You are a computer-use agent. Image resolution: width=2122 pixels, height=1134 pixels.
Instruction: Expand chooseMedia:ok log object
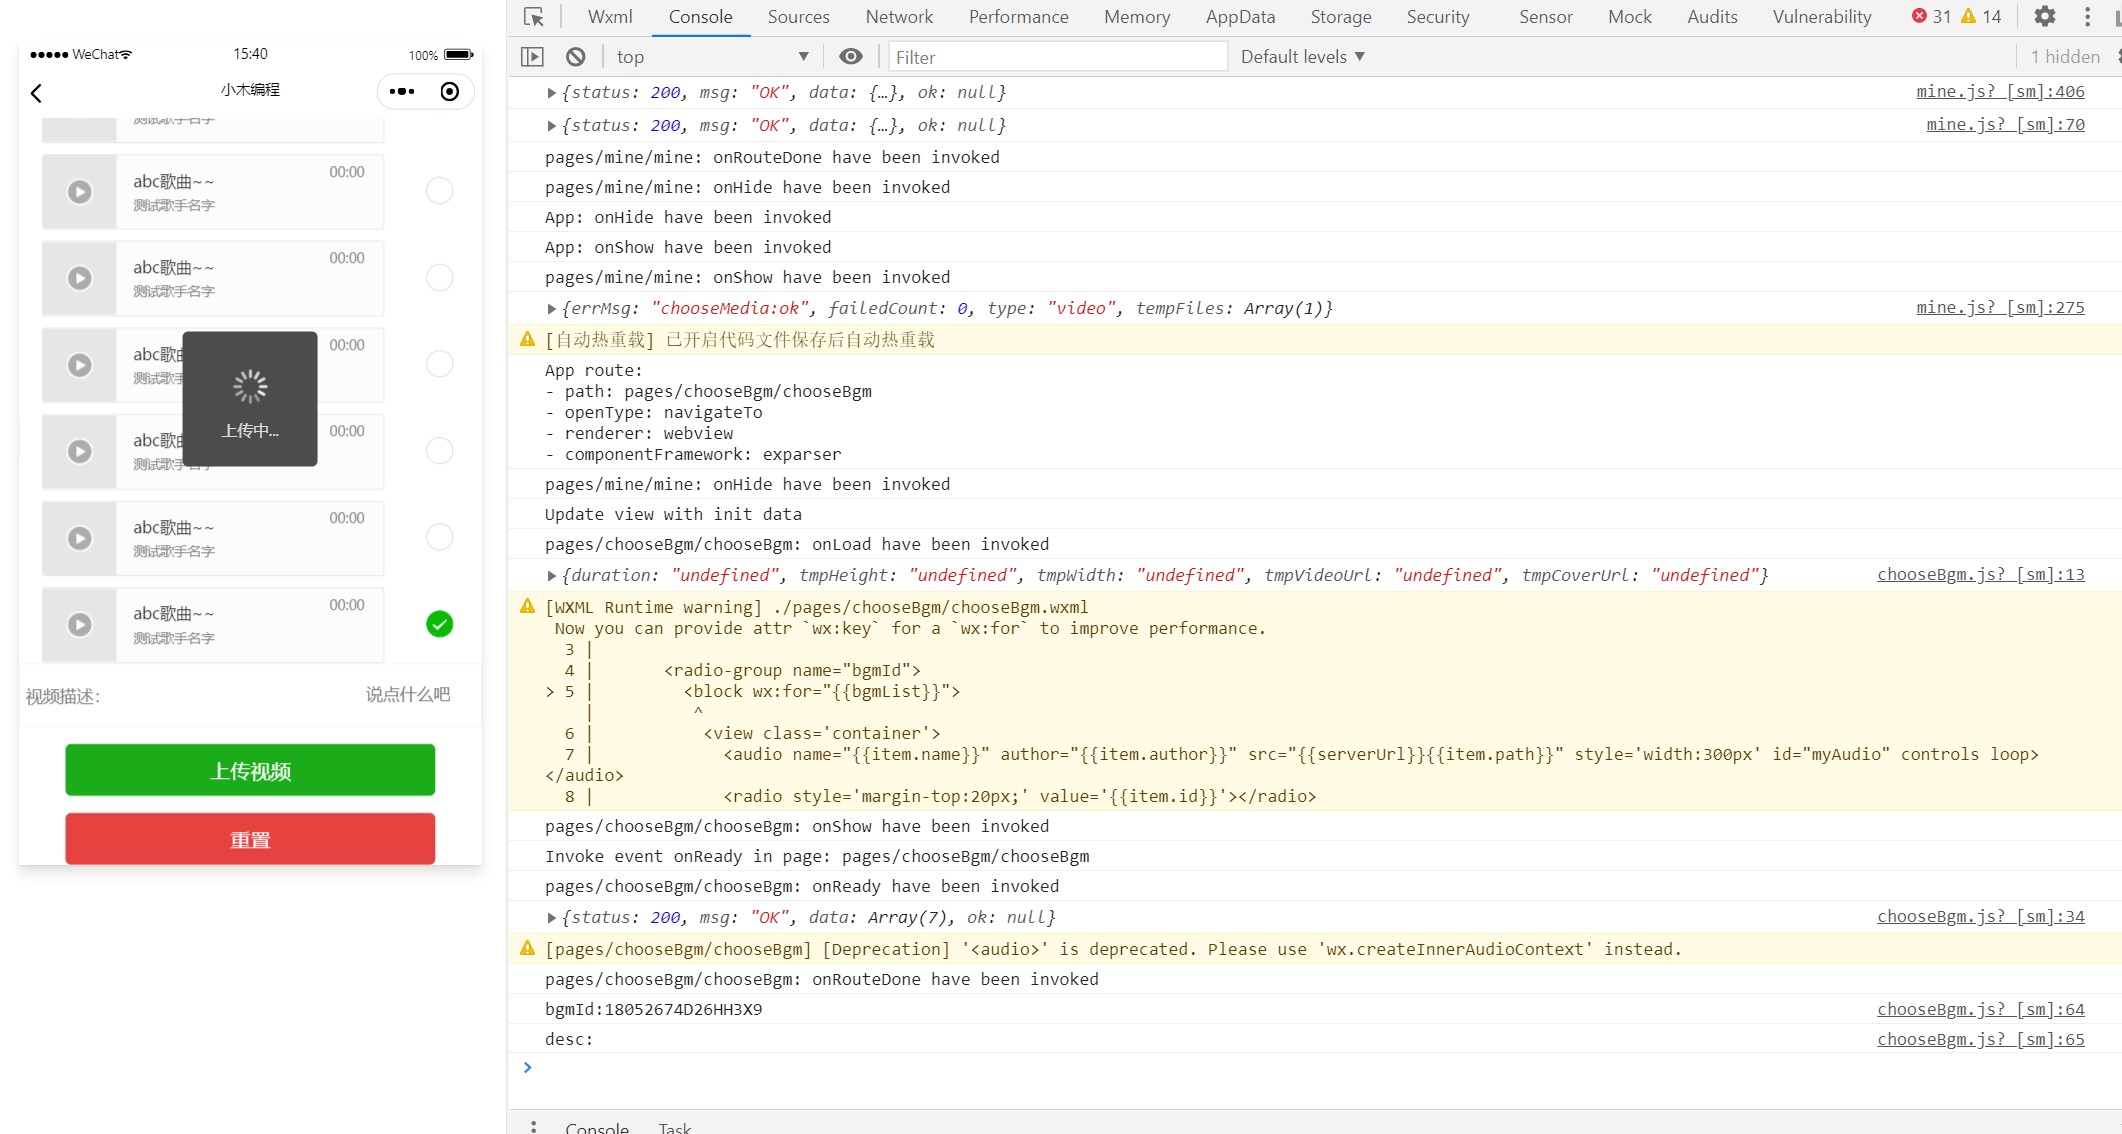(551, 309)
